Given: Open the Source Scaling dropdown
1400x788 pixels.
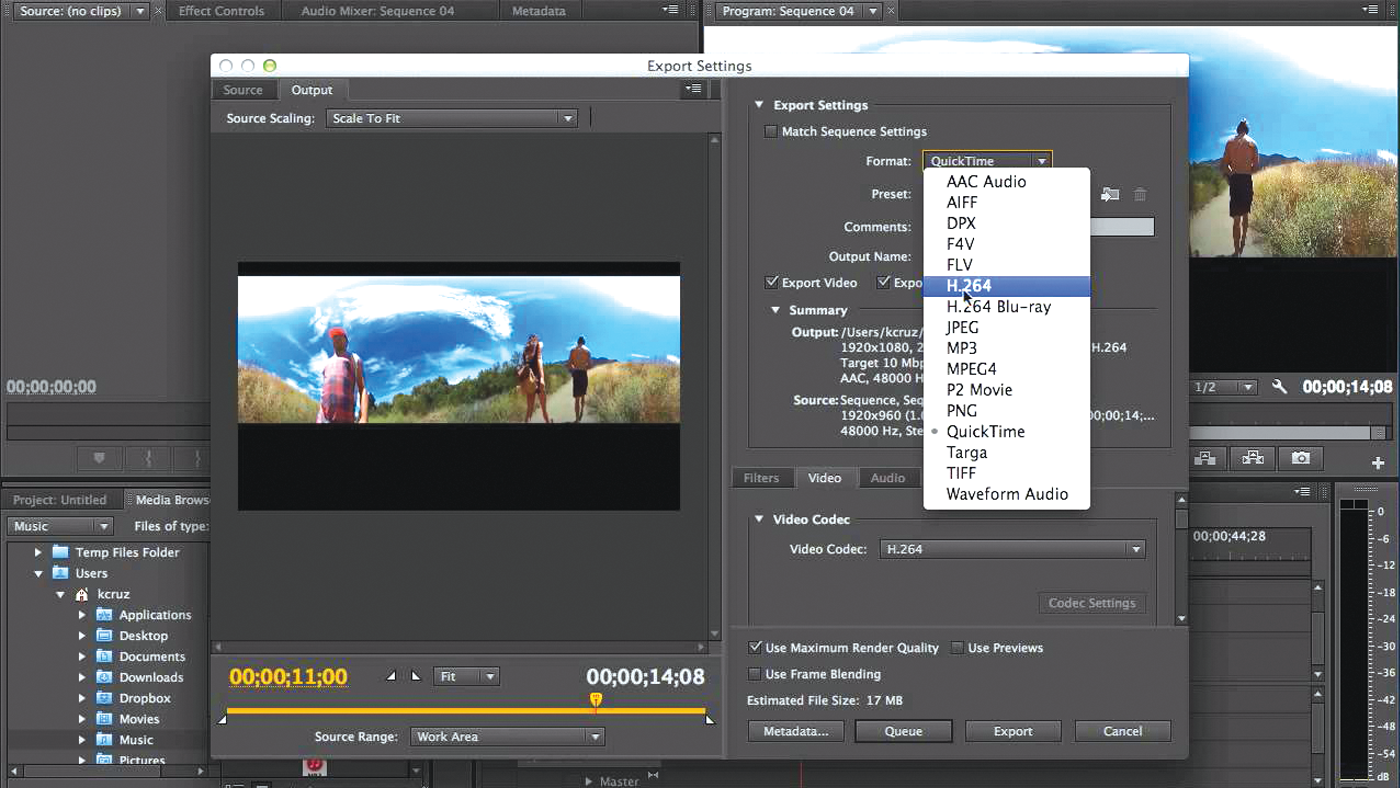Looking at the screenshot, I should [452, 118].
